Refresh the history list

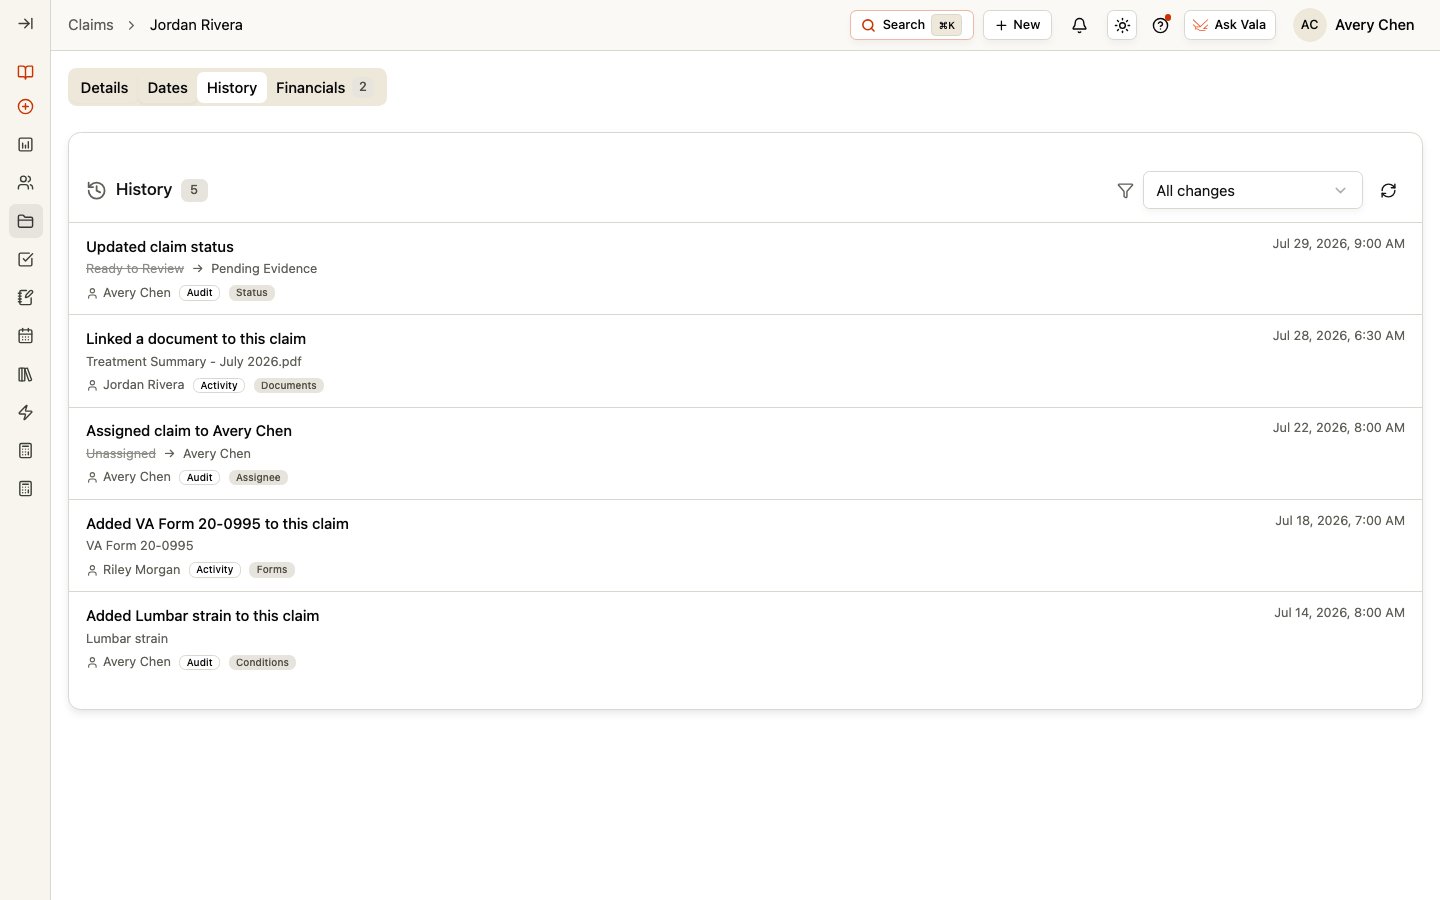click(x=1388, y=190)
